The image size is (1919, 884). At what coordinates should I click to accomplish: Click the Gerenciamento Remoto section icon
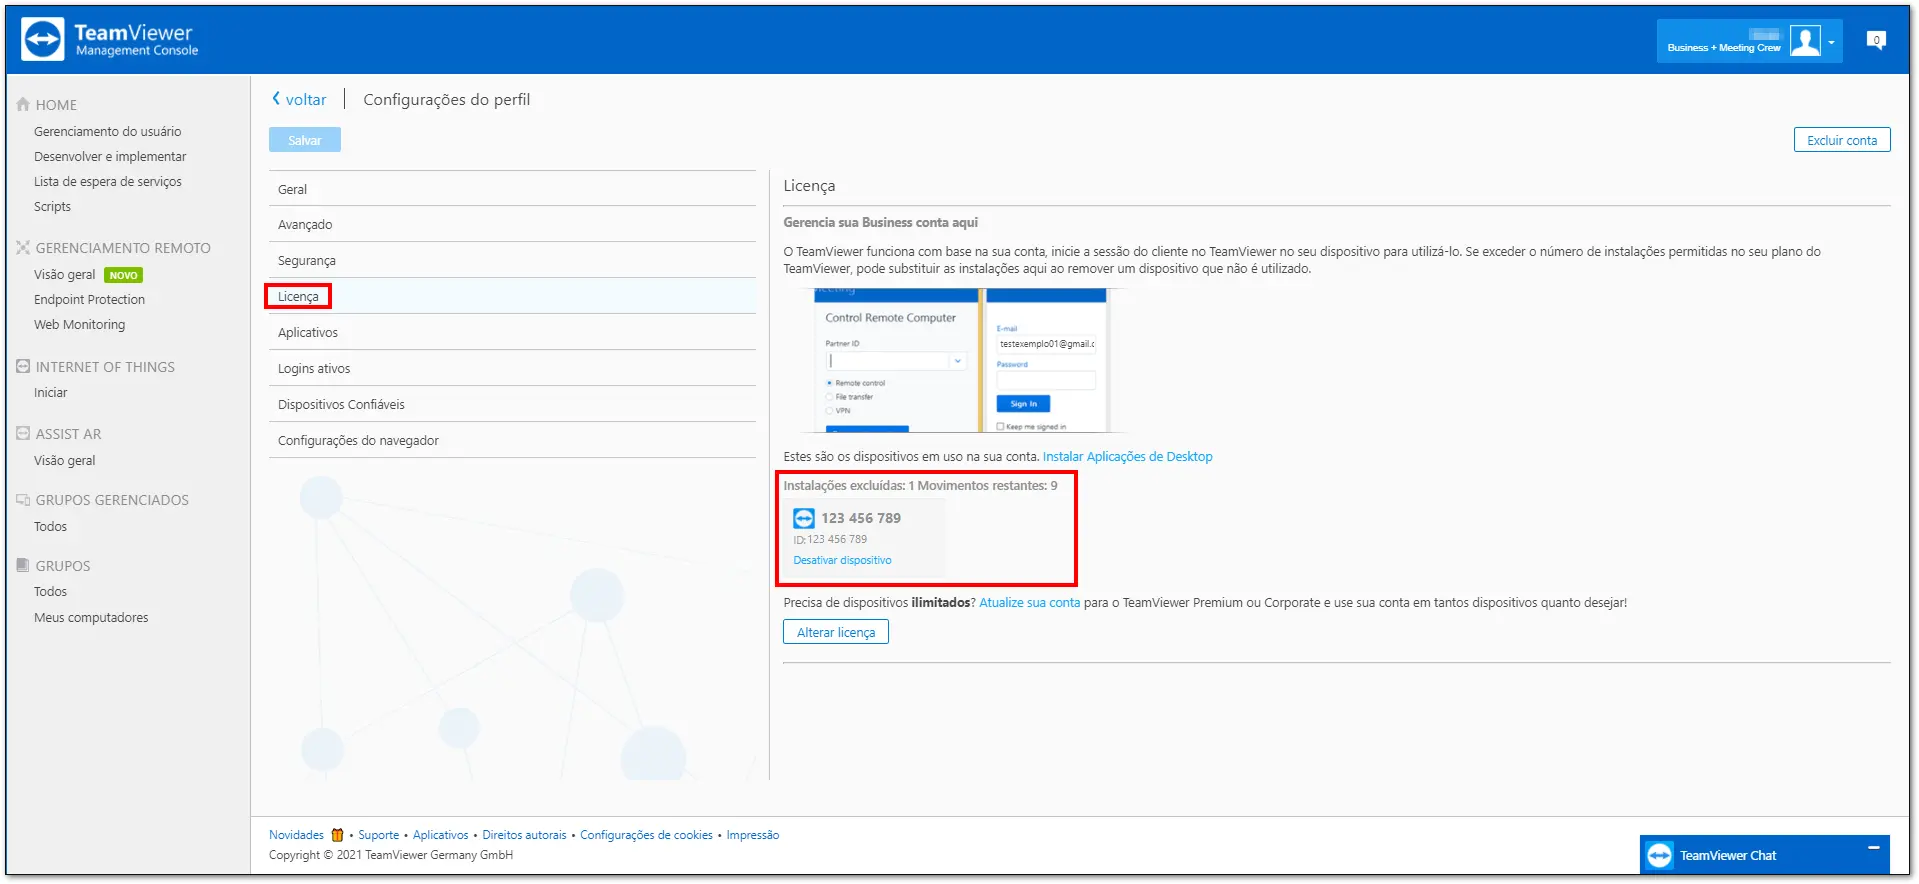point(23,247)
